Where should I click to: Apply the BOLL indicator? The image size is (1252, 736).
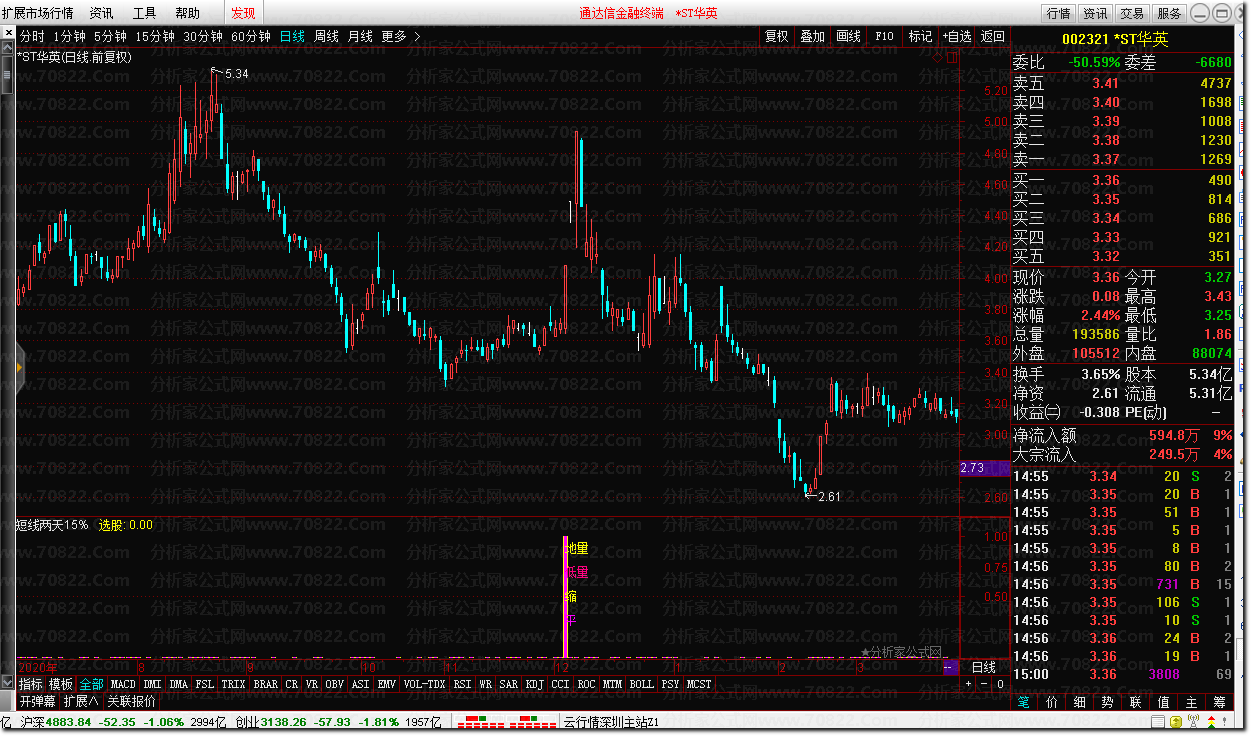pyautogui.click(x=641, y=684)
